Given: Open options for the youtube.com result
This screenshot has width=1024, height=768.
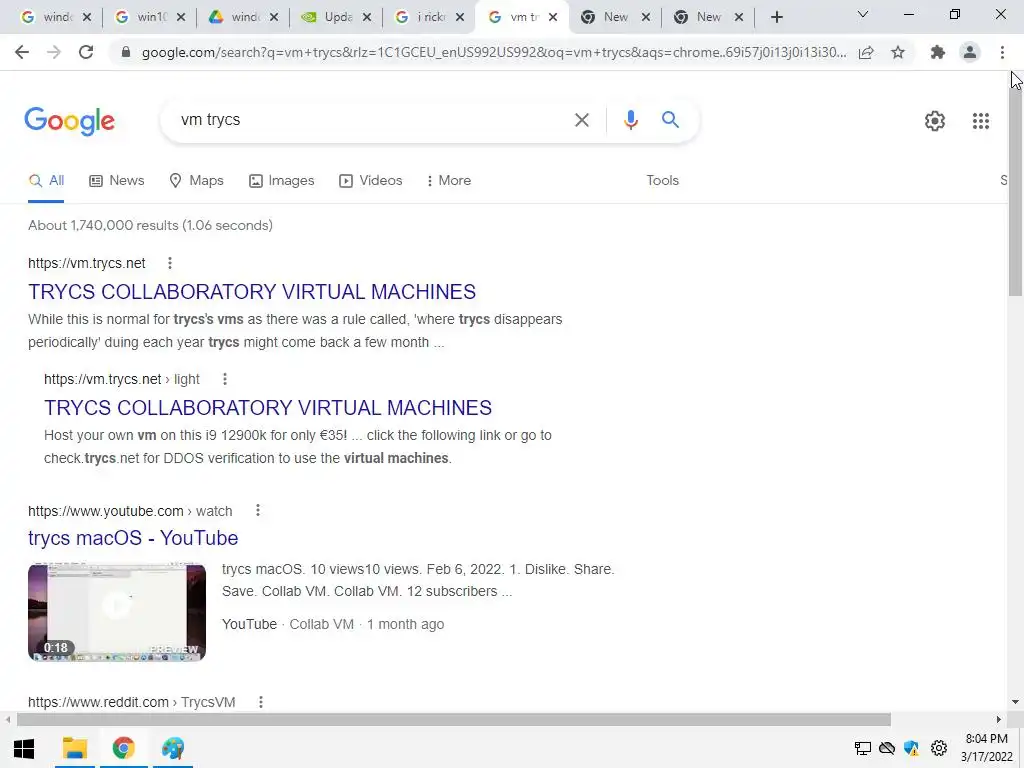Looking at the screenshot, I should [258, 511].
